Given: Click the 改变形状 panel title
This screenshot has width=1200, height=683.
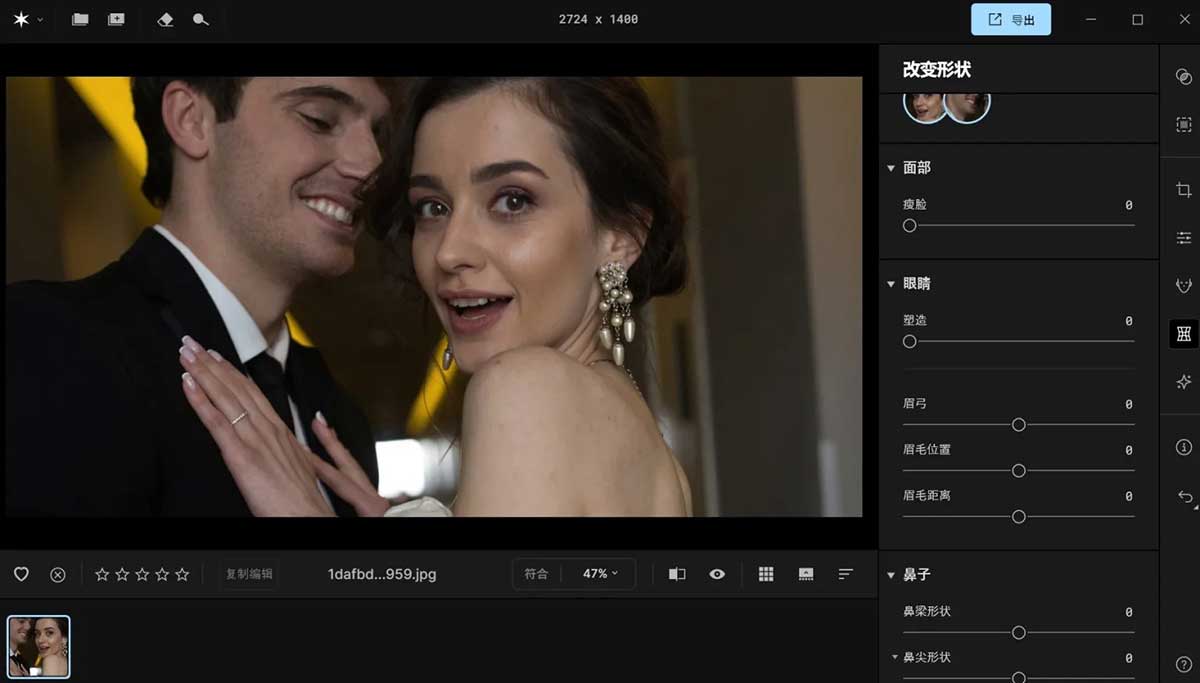Looking at the screenshot, I should click(x=937, y=69).
